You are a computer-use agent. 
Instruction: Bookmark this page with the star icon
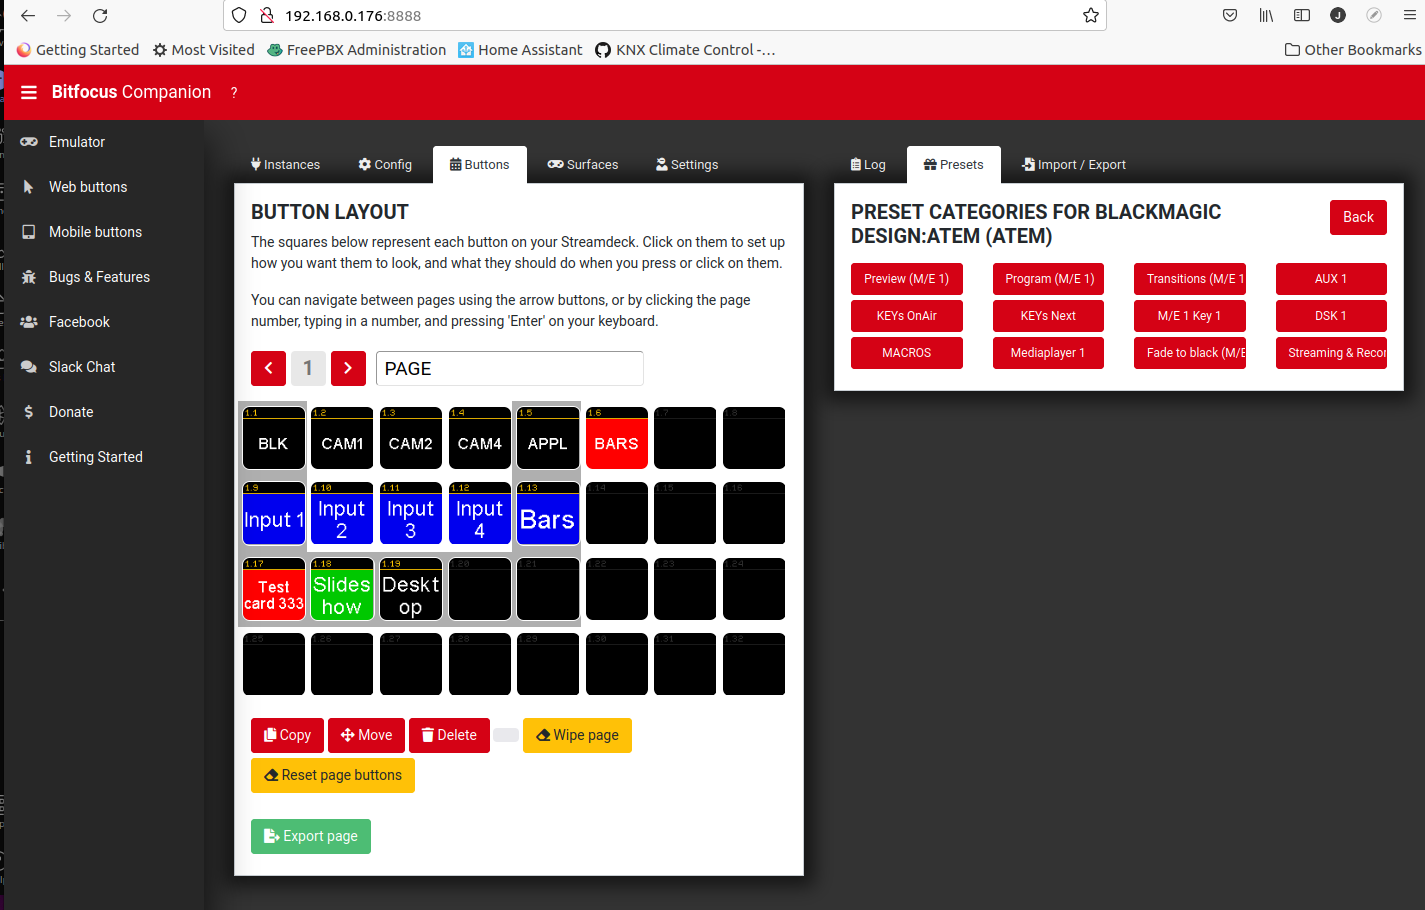pos(1091,16)
